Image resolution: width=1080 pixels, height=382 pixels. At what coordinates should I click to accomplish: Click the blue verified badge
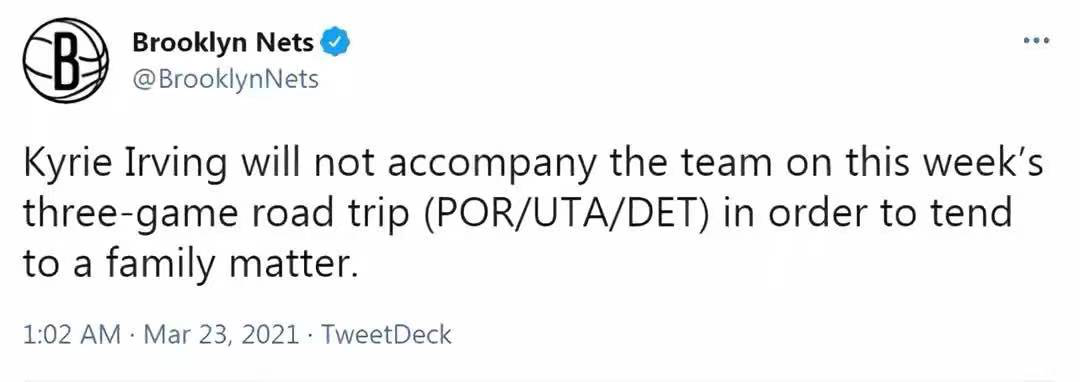[x=336, y=43]
